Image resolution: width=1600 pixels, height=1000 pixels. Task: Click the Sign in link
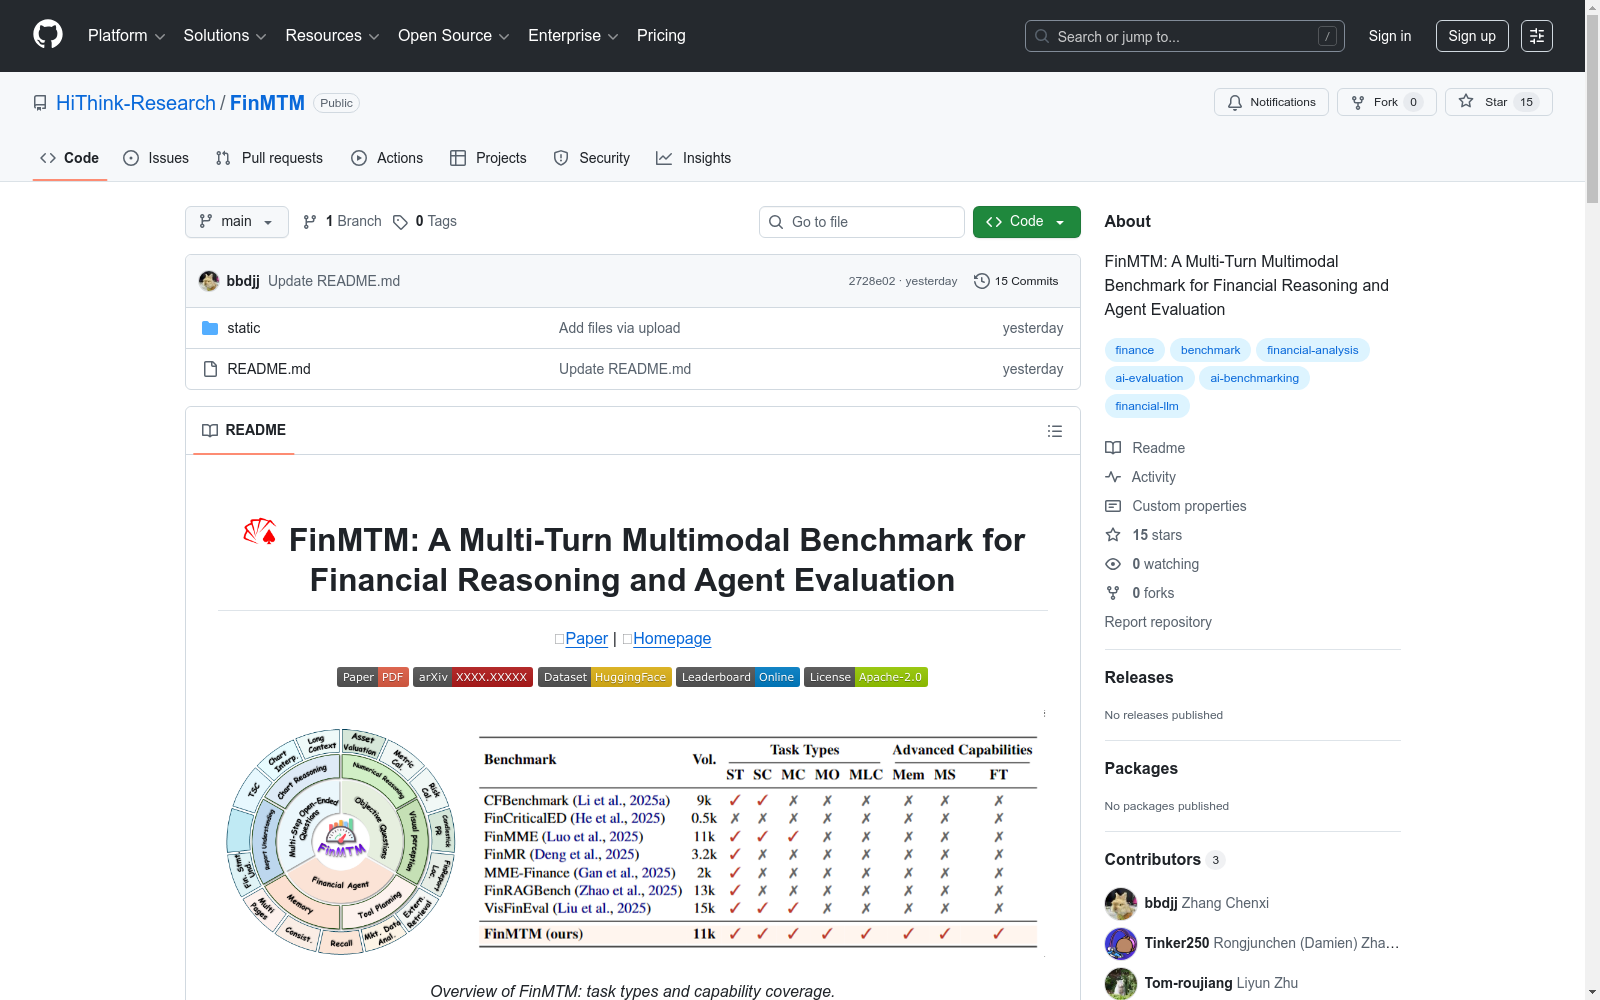pyautogui.click(x=1390, y=36)
